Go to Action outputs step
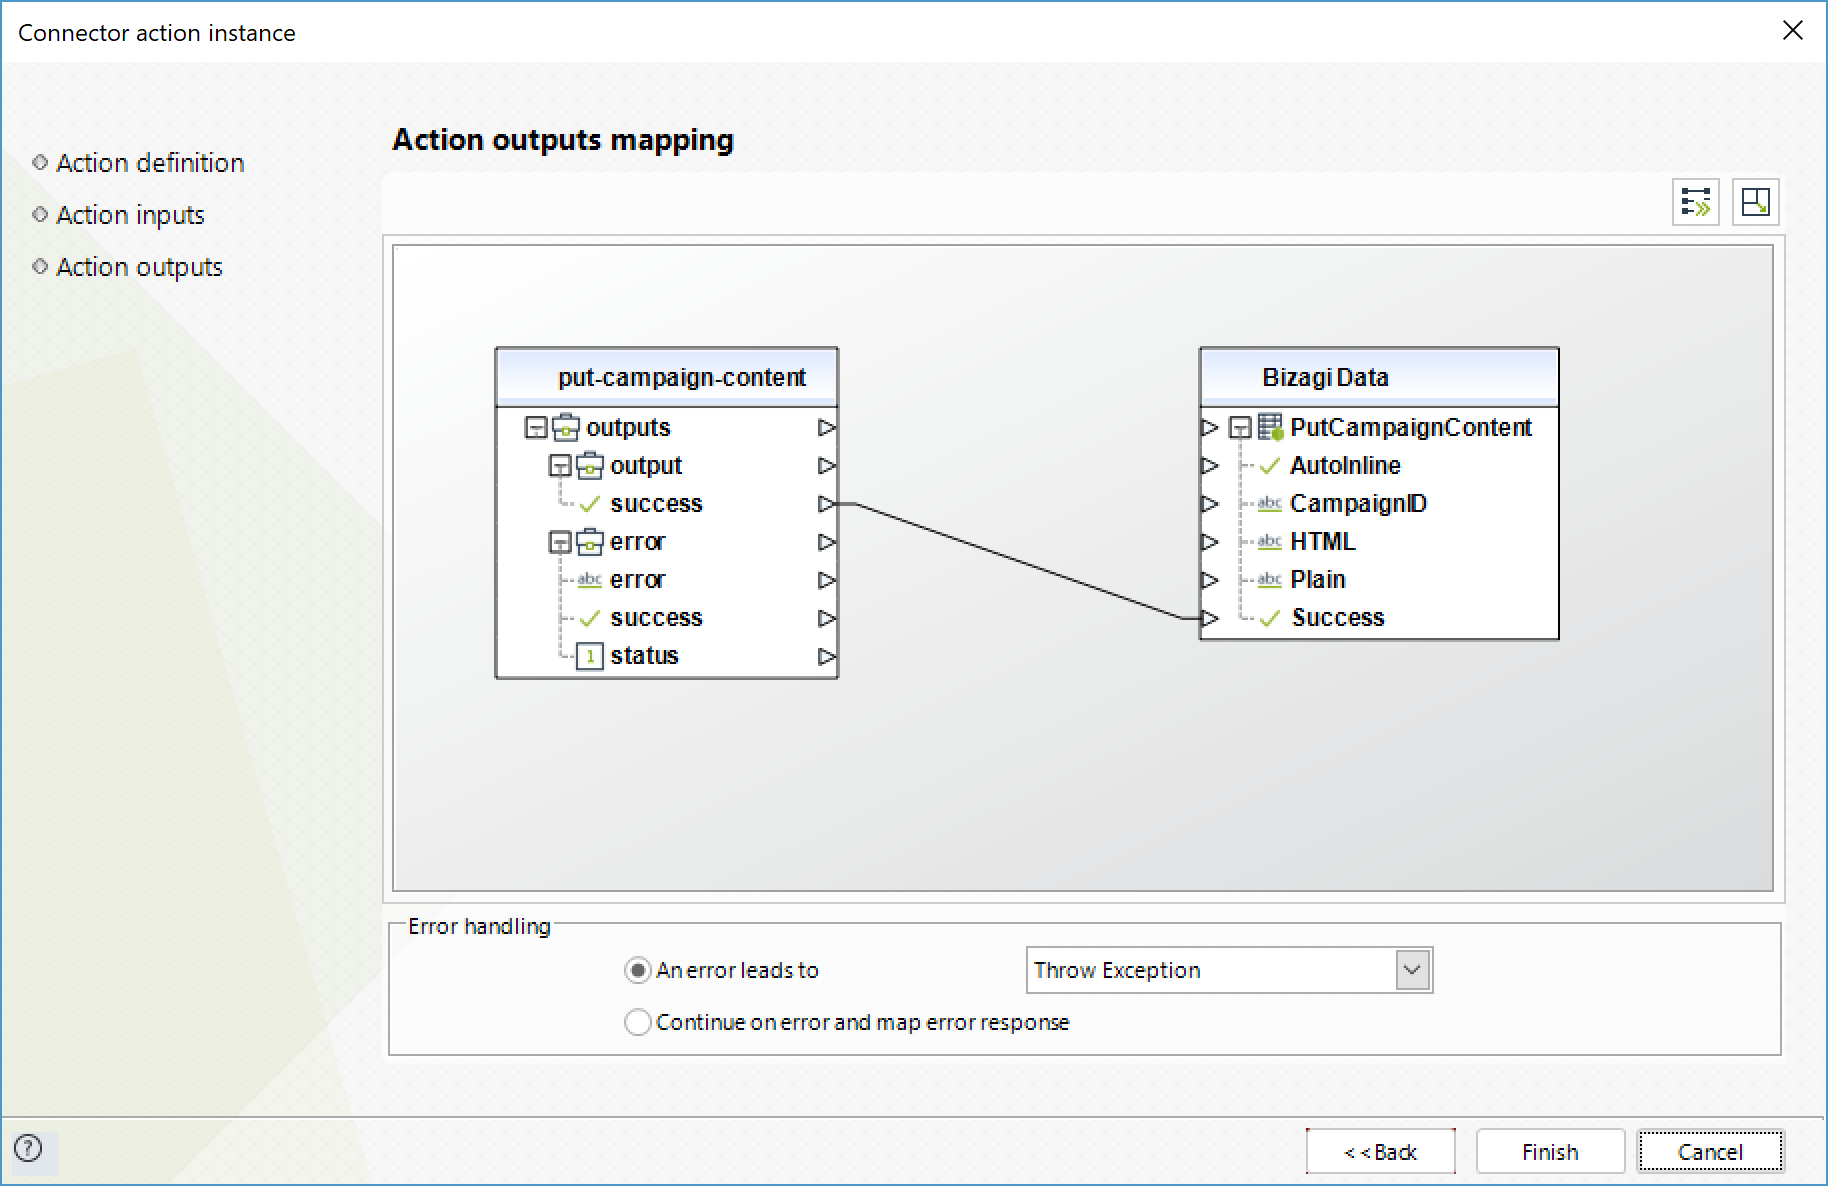1828x1186 pixels. tap(139, 267)
